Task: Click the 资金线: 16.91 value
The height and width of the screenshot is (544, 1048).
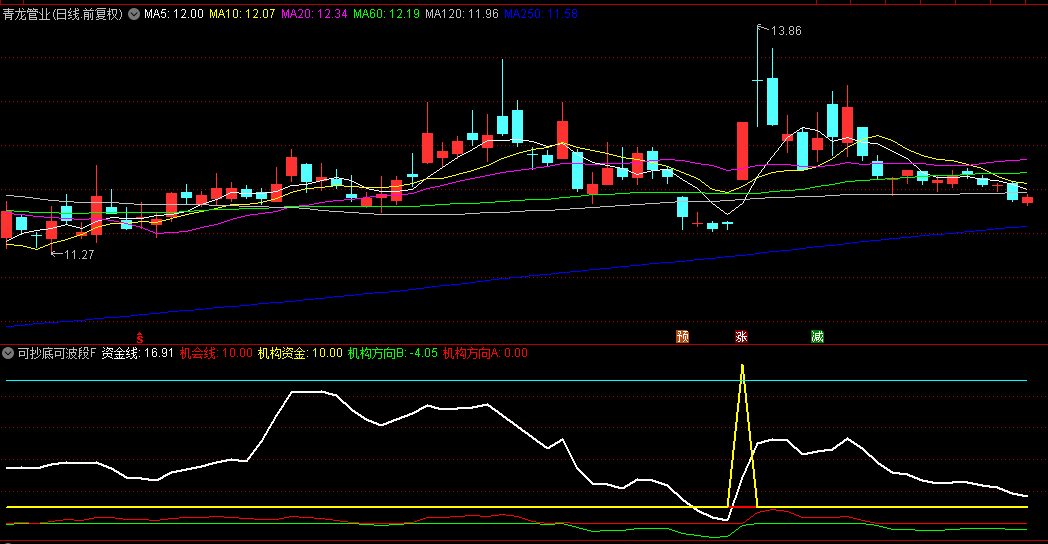Action: click(x=138, y=353)
